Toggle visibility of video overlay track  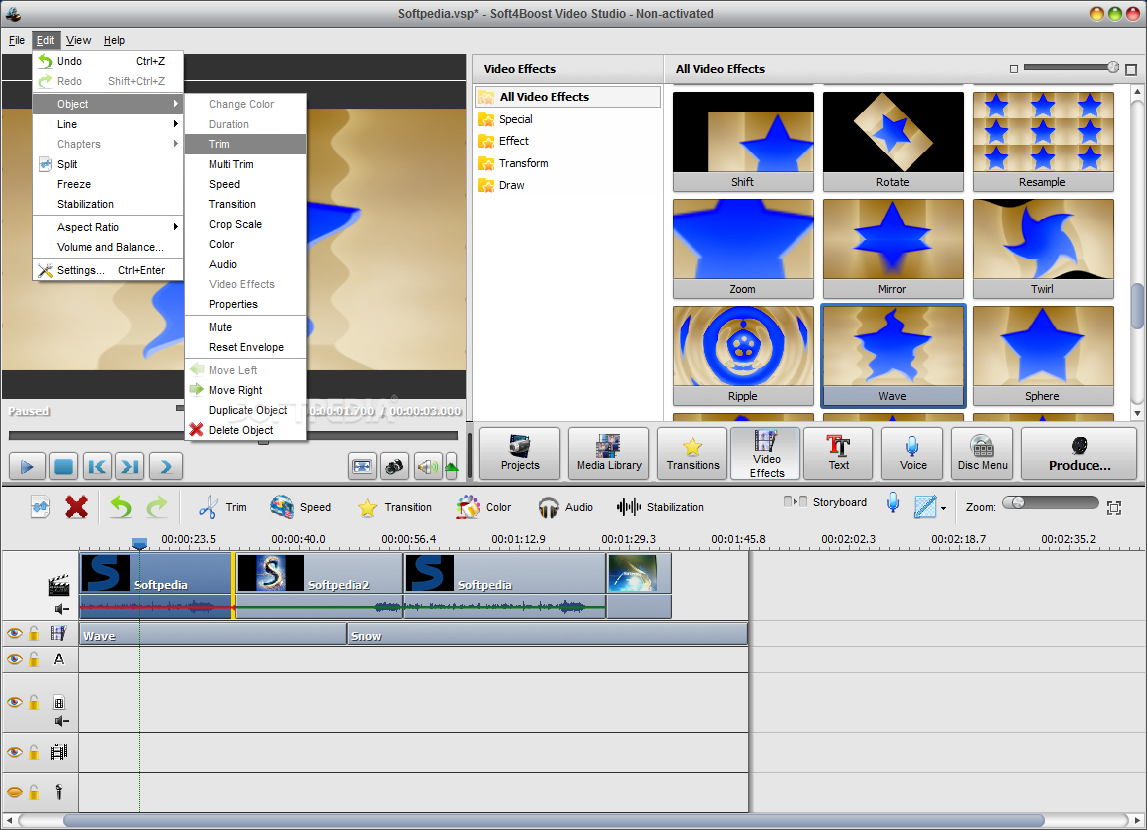(x=15, y=702)
